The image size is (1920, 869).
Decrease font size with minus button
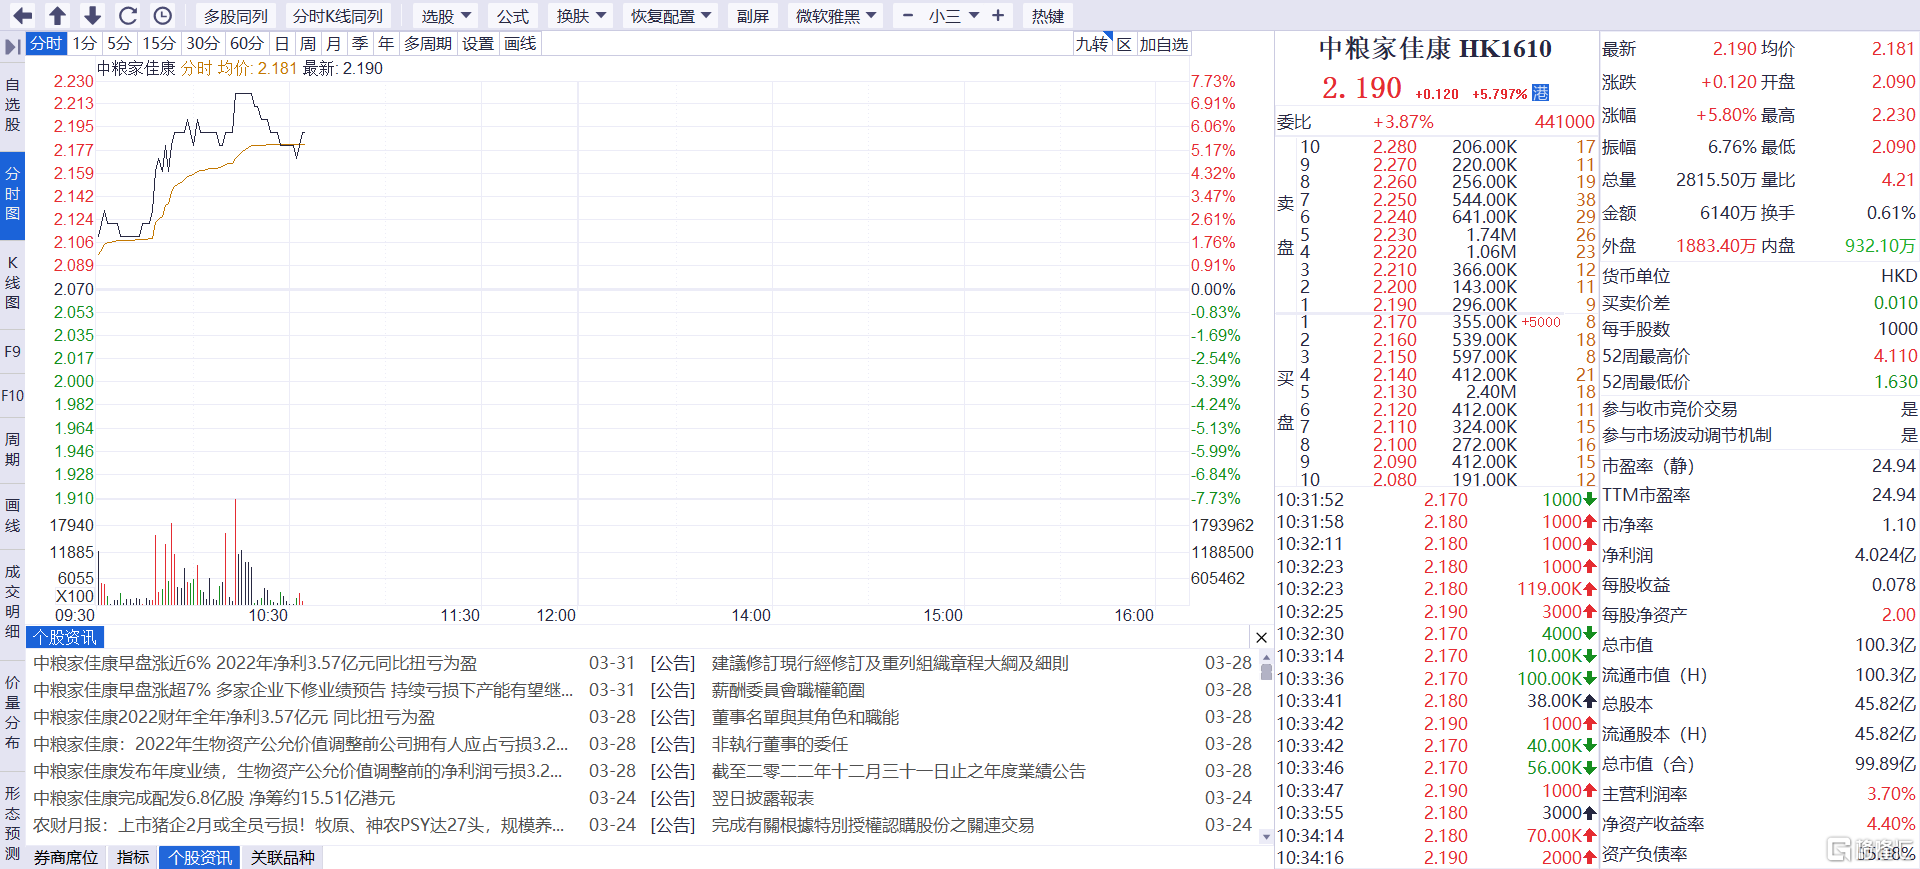[x=908, y=16]
